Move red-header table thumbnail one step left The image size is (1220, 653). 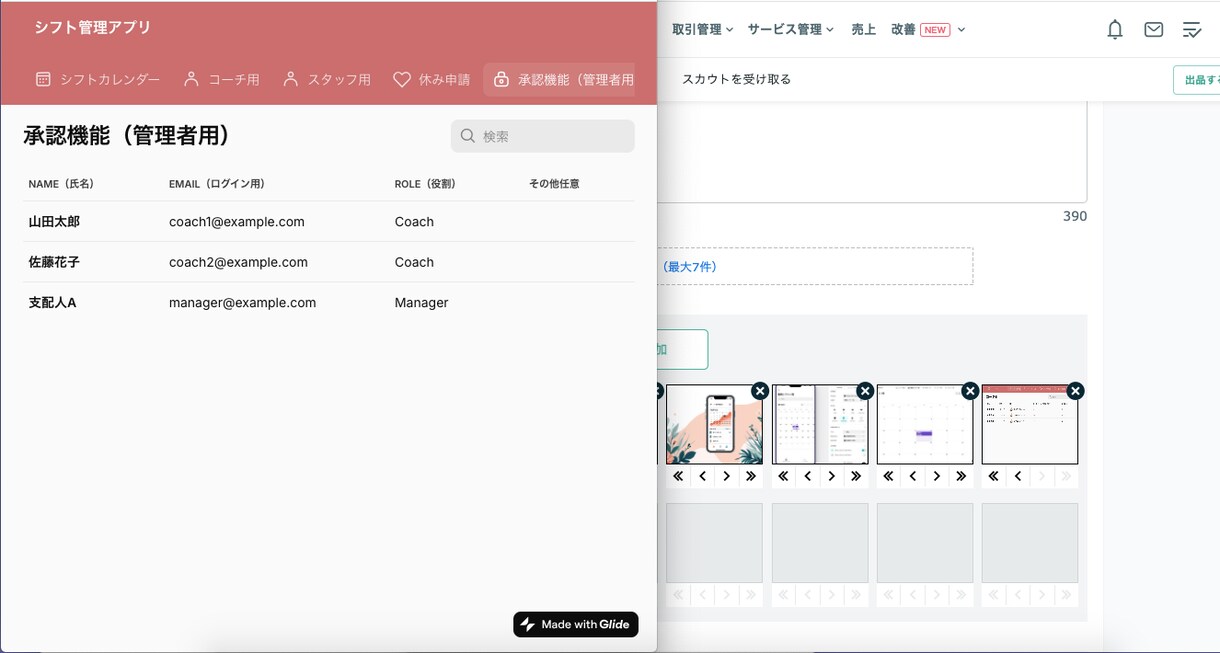tap(1018, 476)
